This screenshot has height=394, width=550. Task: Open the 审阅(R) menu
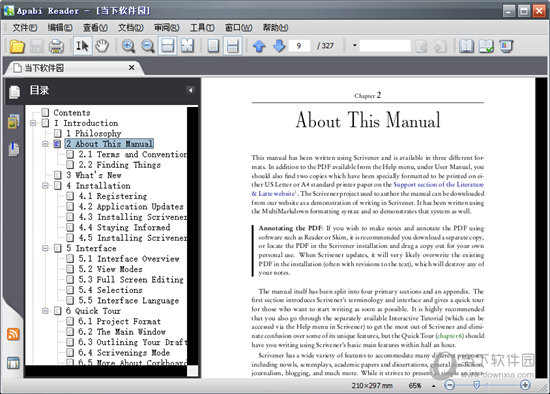pyautogui.click(x=167, y=27)
